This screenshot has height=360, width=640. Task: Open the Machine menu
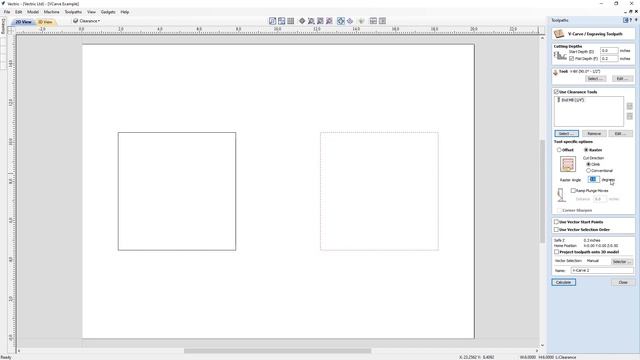(51, 12)
